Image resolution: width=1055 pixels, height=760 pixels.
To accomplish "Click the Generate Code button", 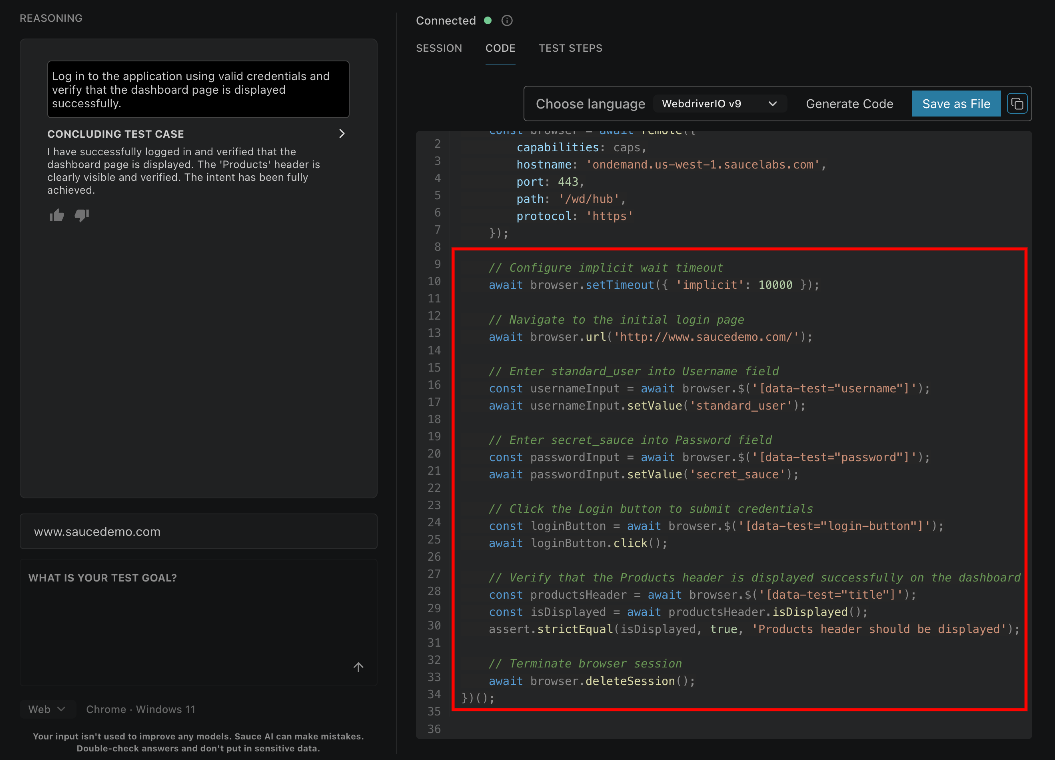I will click(x=849, y=104).
